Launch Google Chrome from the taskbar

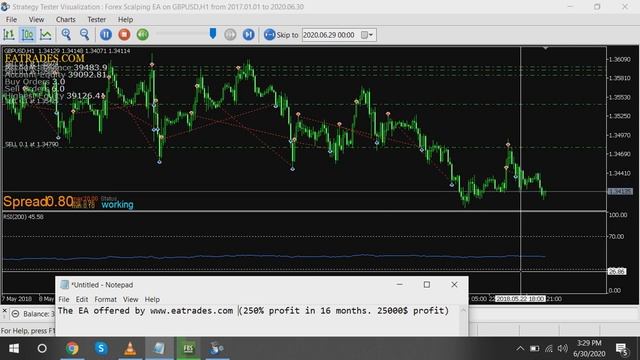coord(72,349)
